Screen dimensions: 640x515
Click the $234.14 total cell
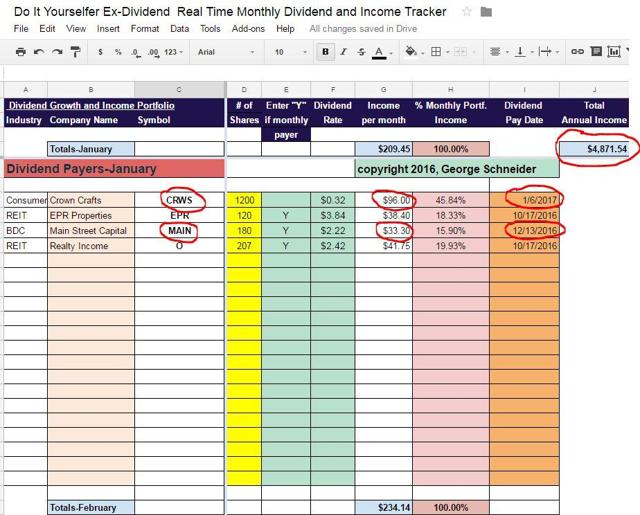(384, 508)
